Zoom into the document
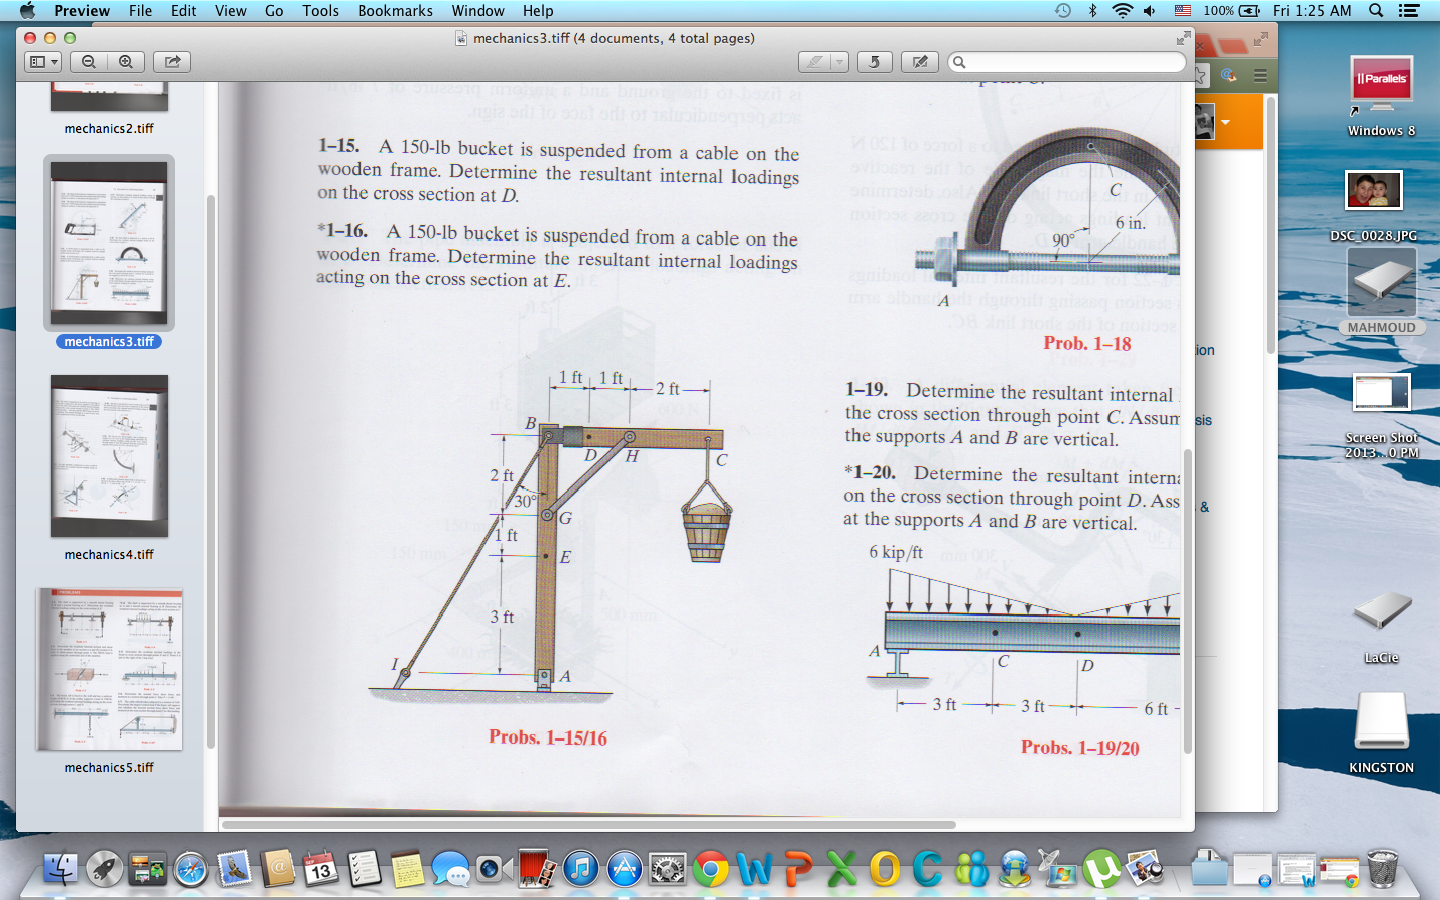Image resolution: width=1440 pixels, height=900 pixels. pyautogui.click(x=125, y=61)
